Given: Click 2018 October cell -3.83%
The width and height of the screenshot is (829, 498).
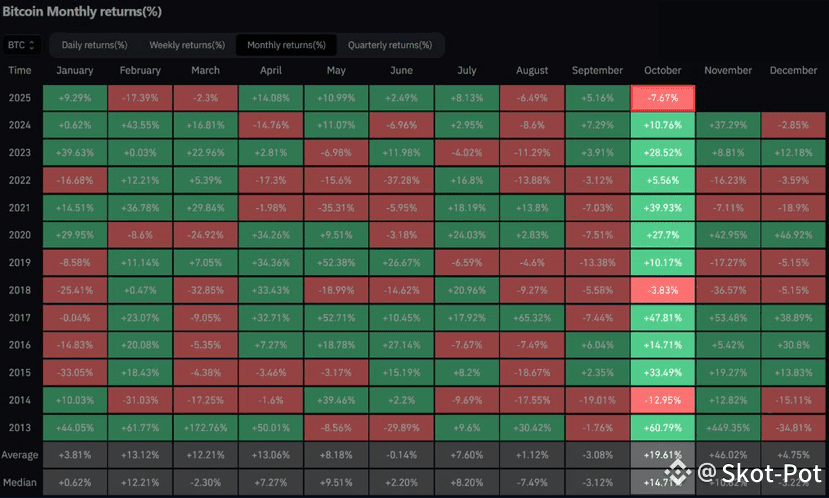Looking at the screenshot, I should click(x=662, y=290).
